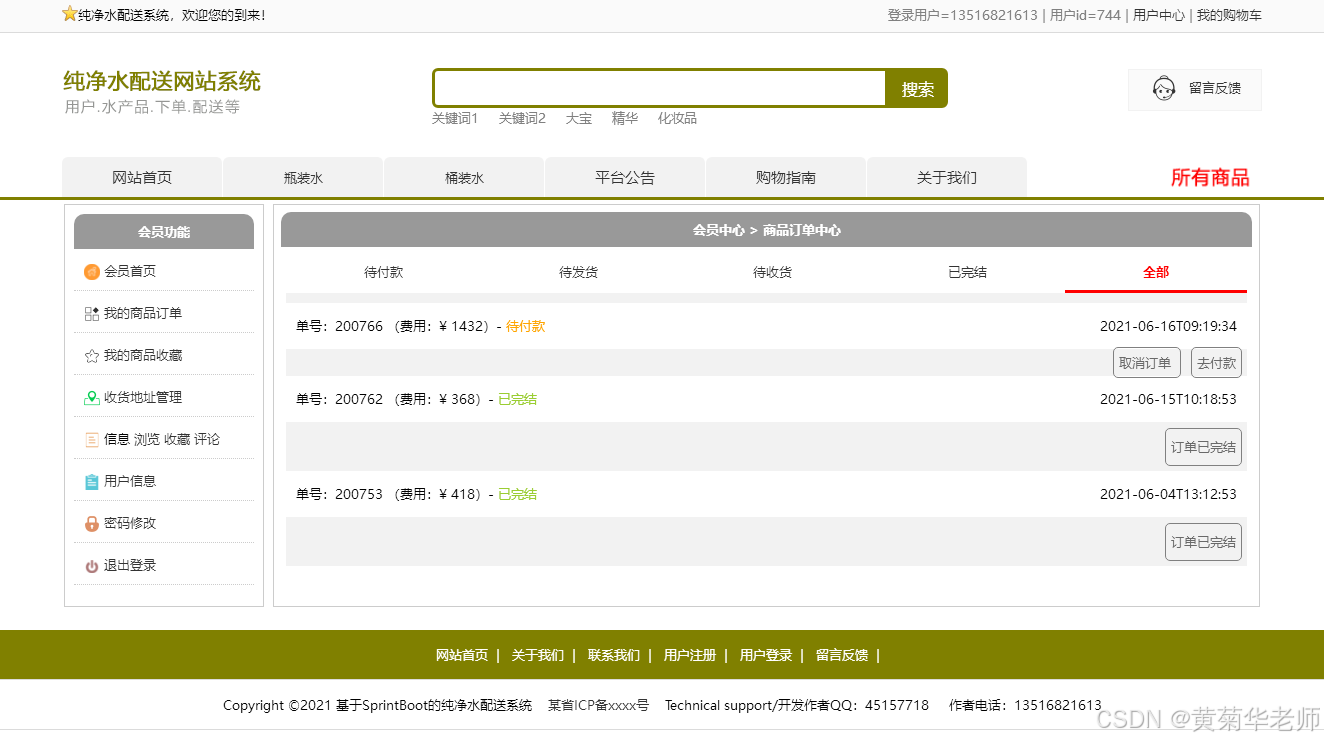The height and width of the screenshot is (741, 1324).
Task: Click 取消订单 to cancel order 200766
Action: coord(1146,362)
